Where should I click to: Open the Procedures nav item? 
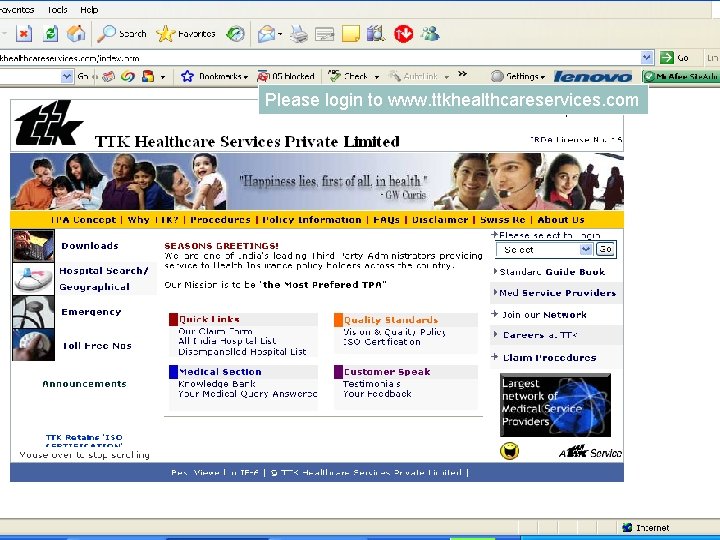220,219
